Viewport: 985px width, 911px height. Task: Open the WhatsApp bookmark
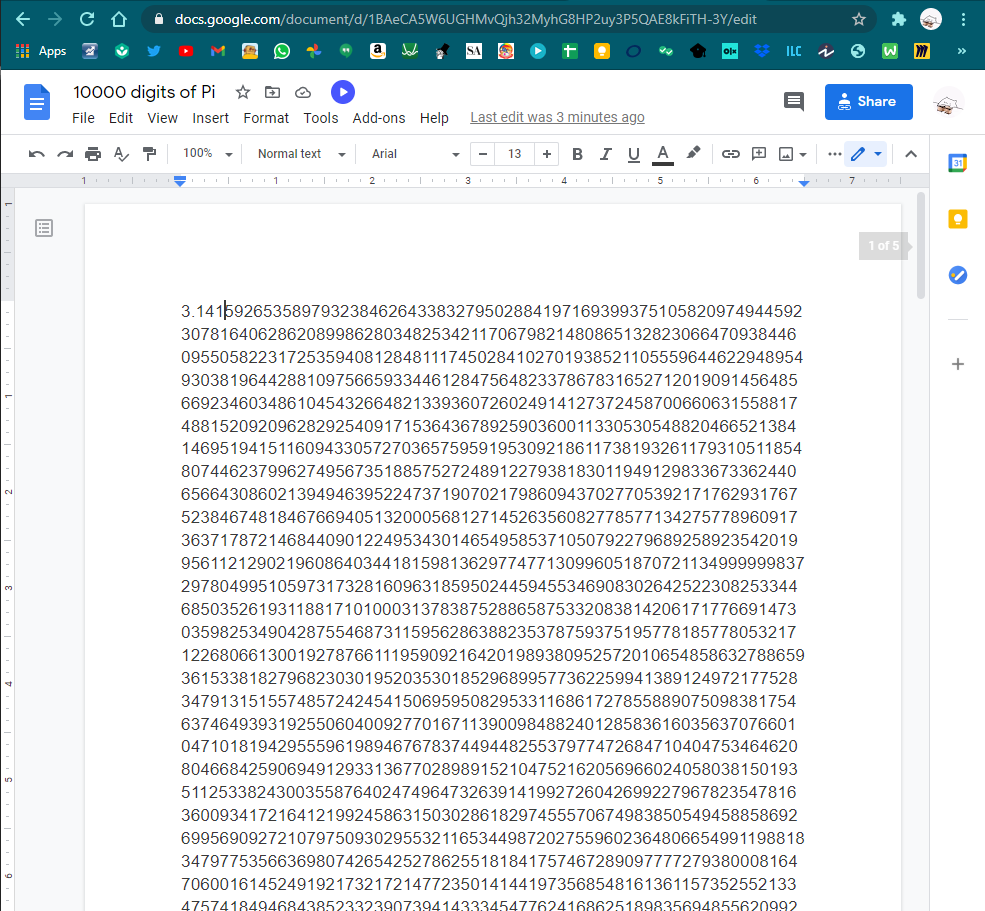point(282,52)
